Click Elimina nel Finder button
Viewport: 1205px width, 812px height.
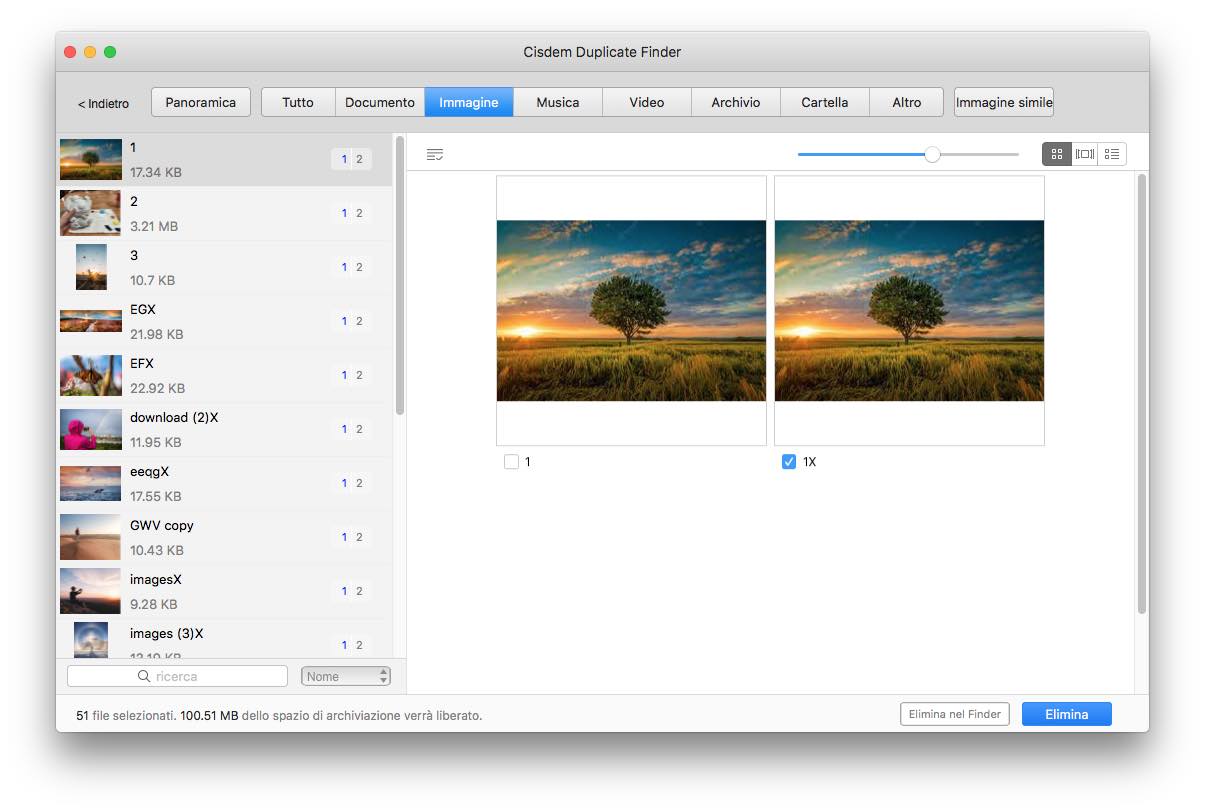pyautogui.click(x=954, y=714)
